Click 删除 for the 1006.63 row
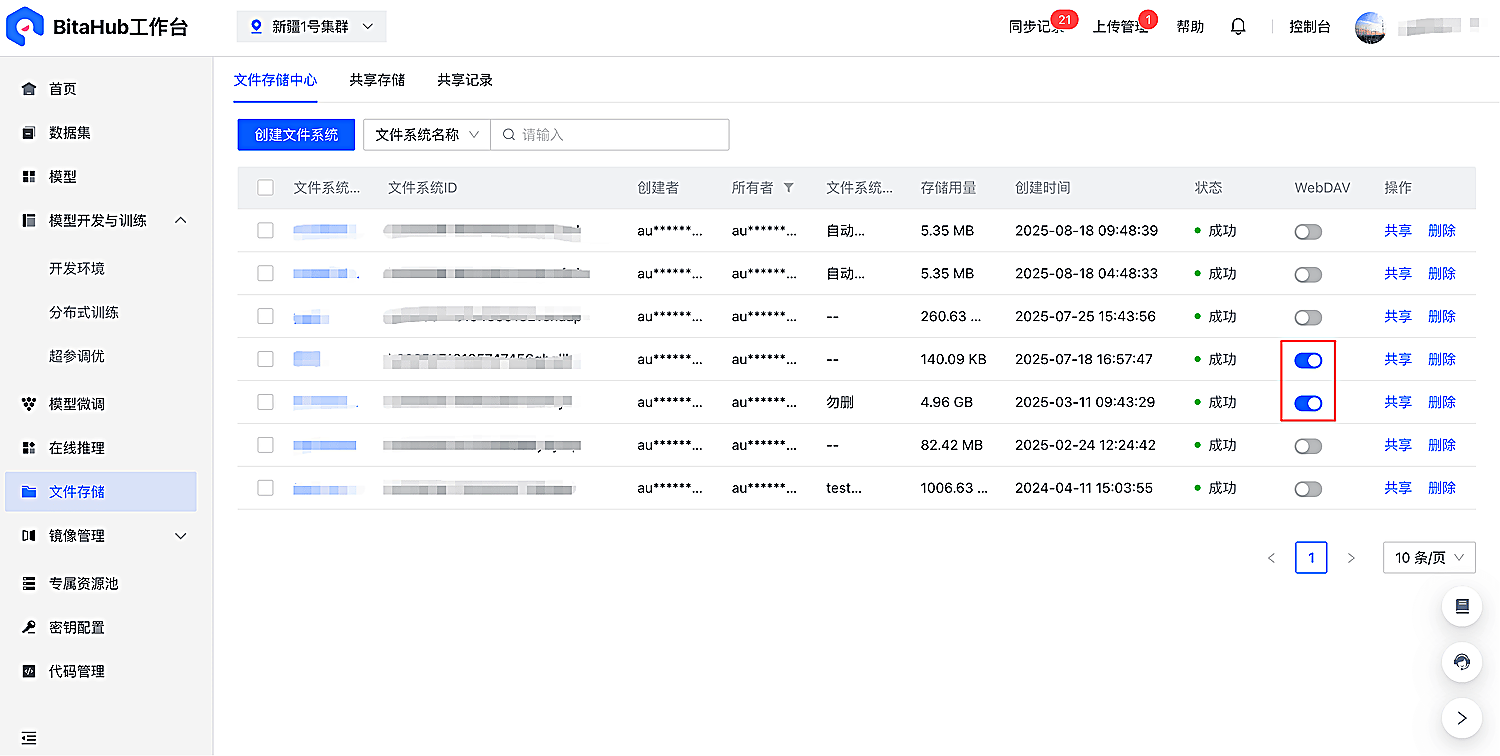Image resolution: width=1500 pixels, height=756 pixels. (x=1442, y=488)
